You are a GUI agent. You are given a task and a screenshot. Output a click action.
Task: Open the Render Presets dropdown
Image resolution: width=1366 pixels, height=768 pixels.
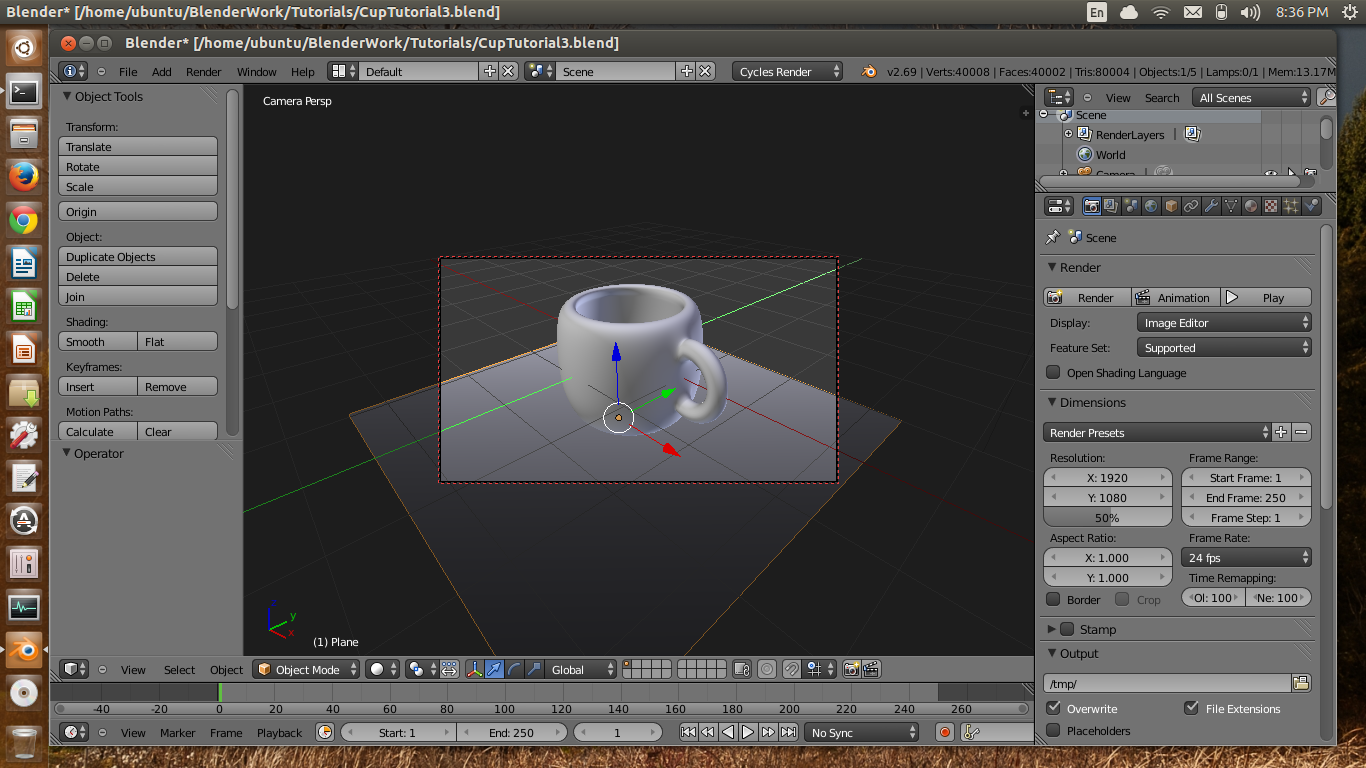[x=1157, y=433]
